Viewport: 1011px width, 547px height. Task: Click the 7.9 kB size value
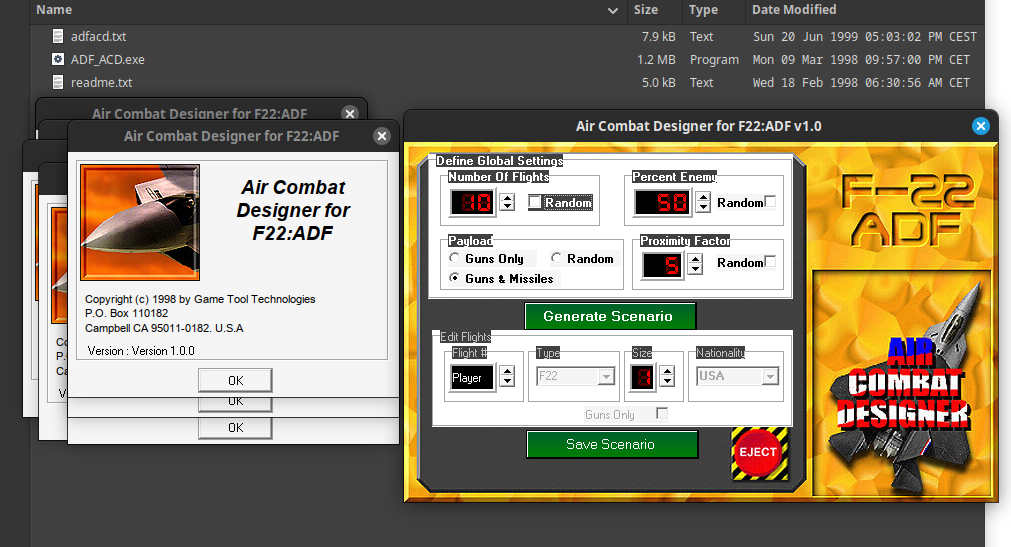(658, 37)
